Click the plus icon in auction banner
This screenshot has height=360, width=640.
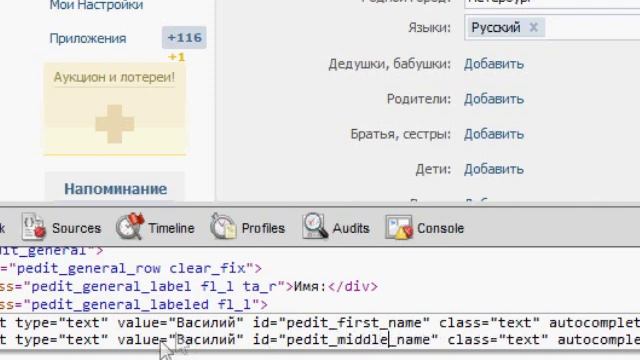coord(115,124)
